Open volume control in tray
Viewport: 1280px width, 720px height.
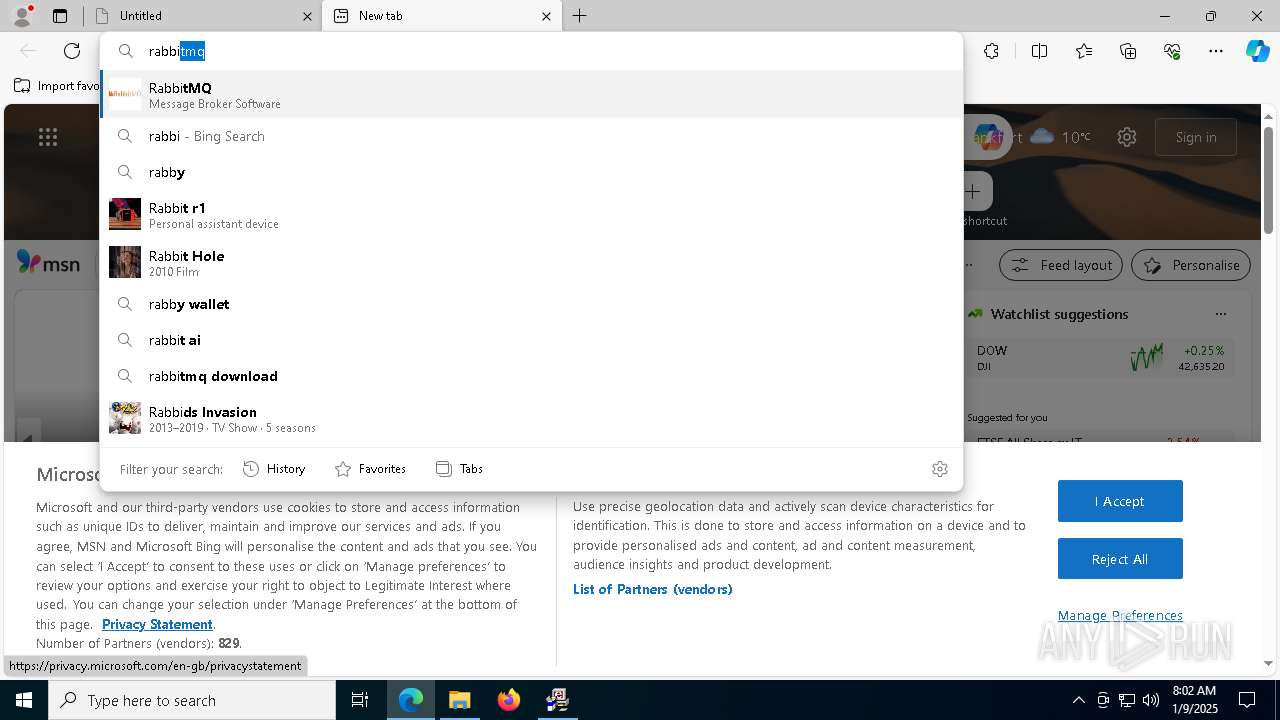pos(1151,700)
